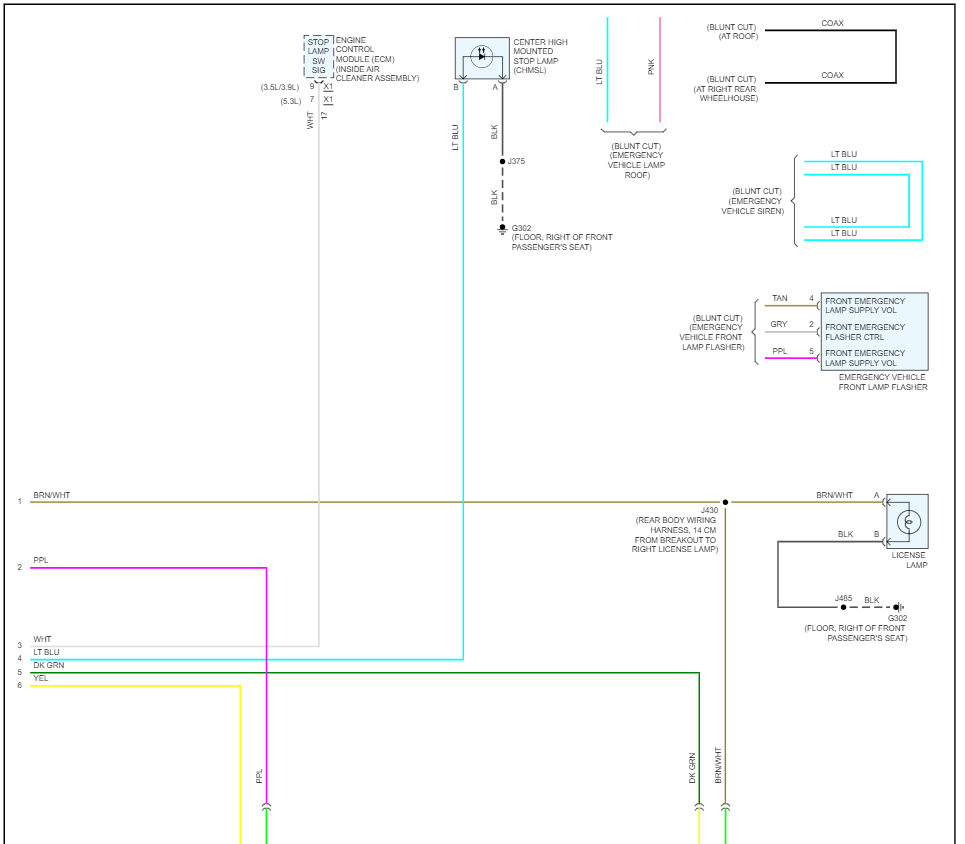The width and height of the screenshot is (965, 844).
Task: Select the GRY wire label at pin 2
Action: coord(779,325)
